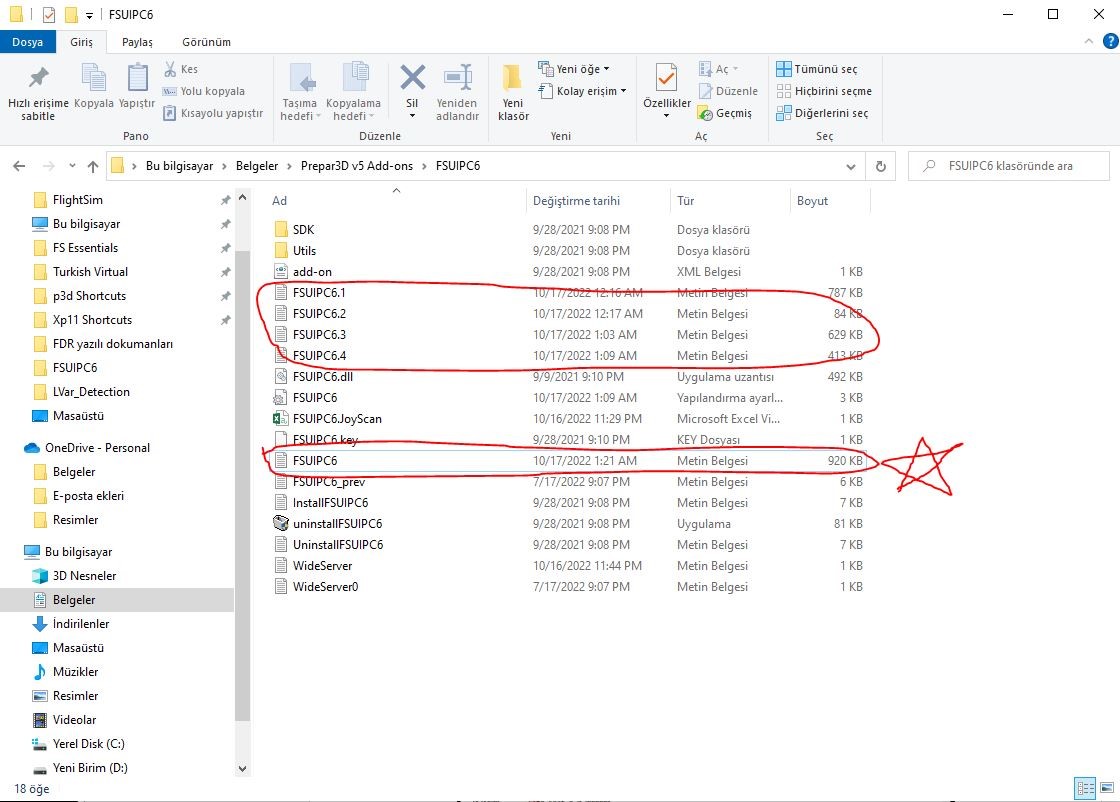Create new folder with Yeni klasör
The image size is (1120, 802).
pyautogui.click(x=513, y=94)
